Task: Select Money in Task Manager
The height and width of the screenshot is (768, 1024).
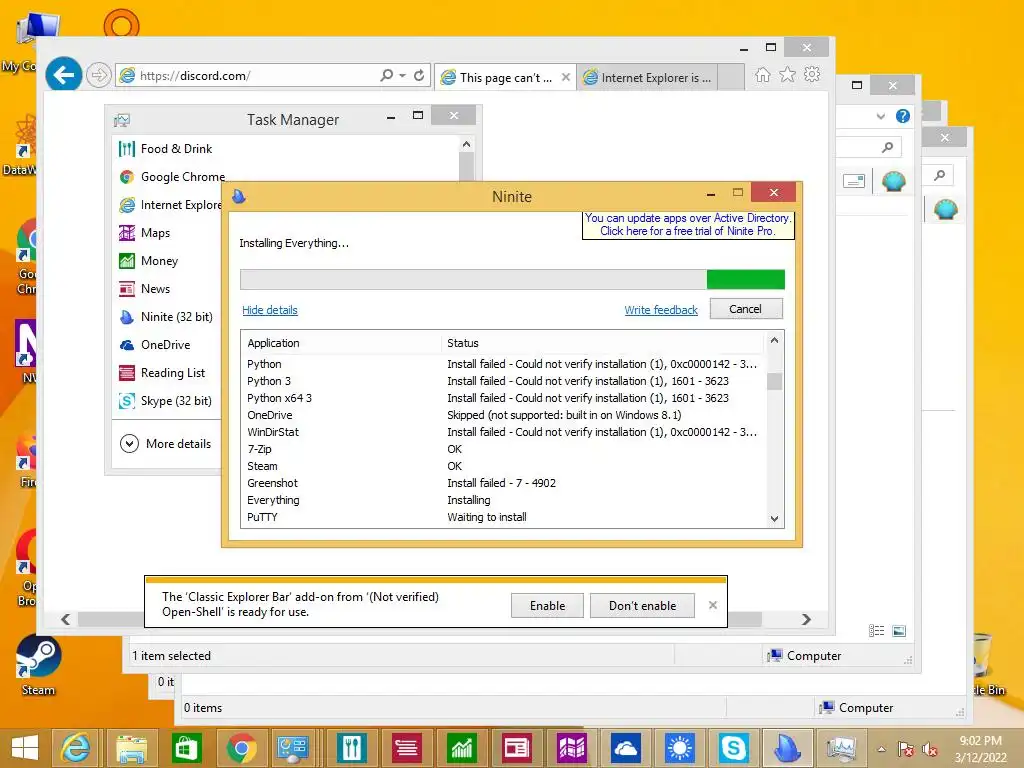Action: pyautogui.click(x=149, y=261)
